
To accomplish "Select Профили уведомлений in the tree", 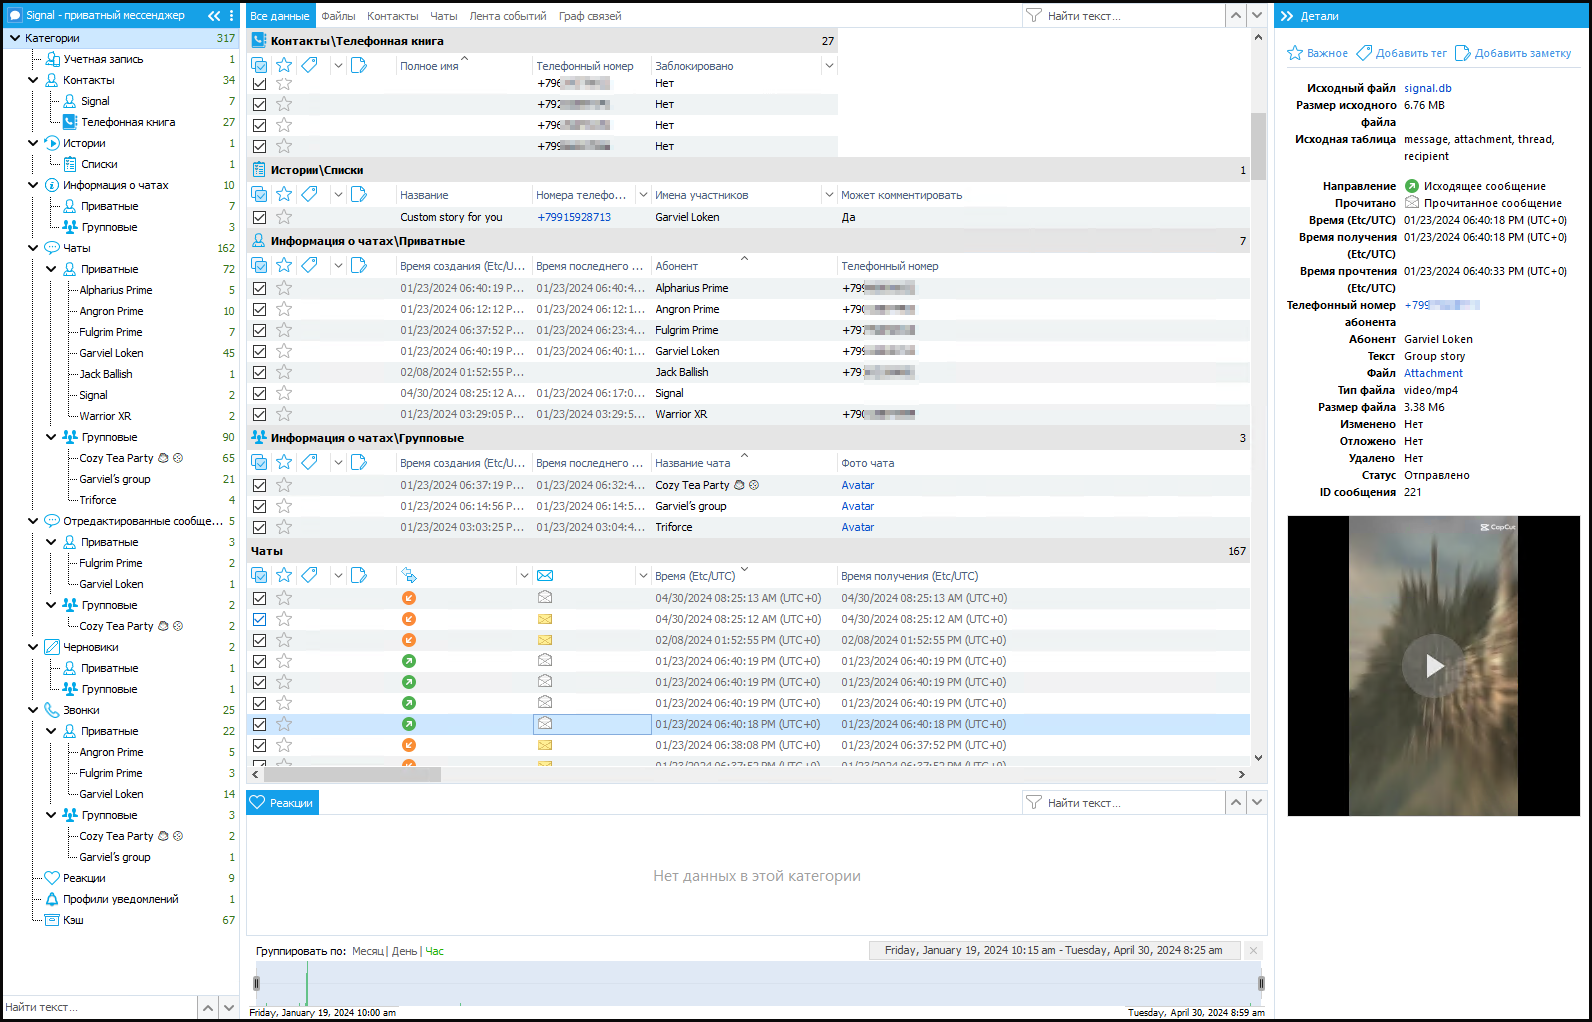I will (x=121, y=899).
